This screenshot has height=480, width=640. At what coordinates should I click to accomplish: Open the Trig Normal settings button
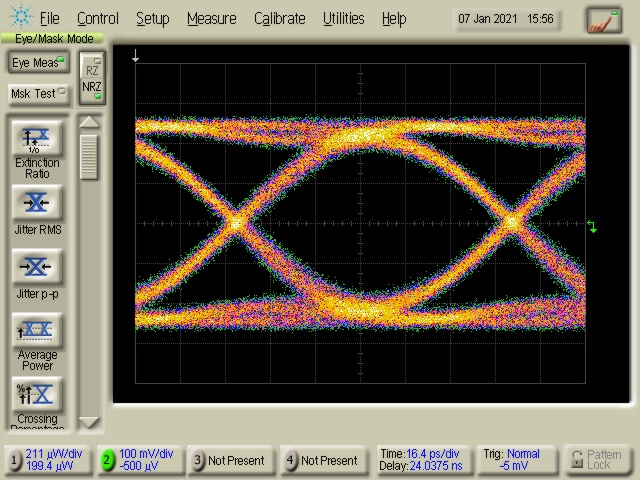click(516, 460)
